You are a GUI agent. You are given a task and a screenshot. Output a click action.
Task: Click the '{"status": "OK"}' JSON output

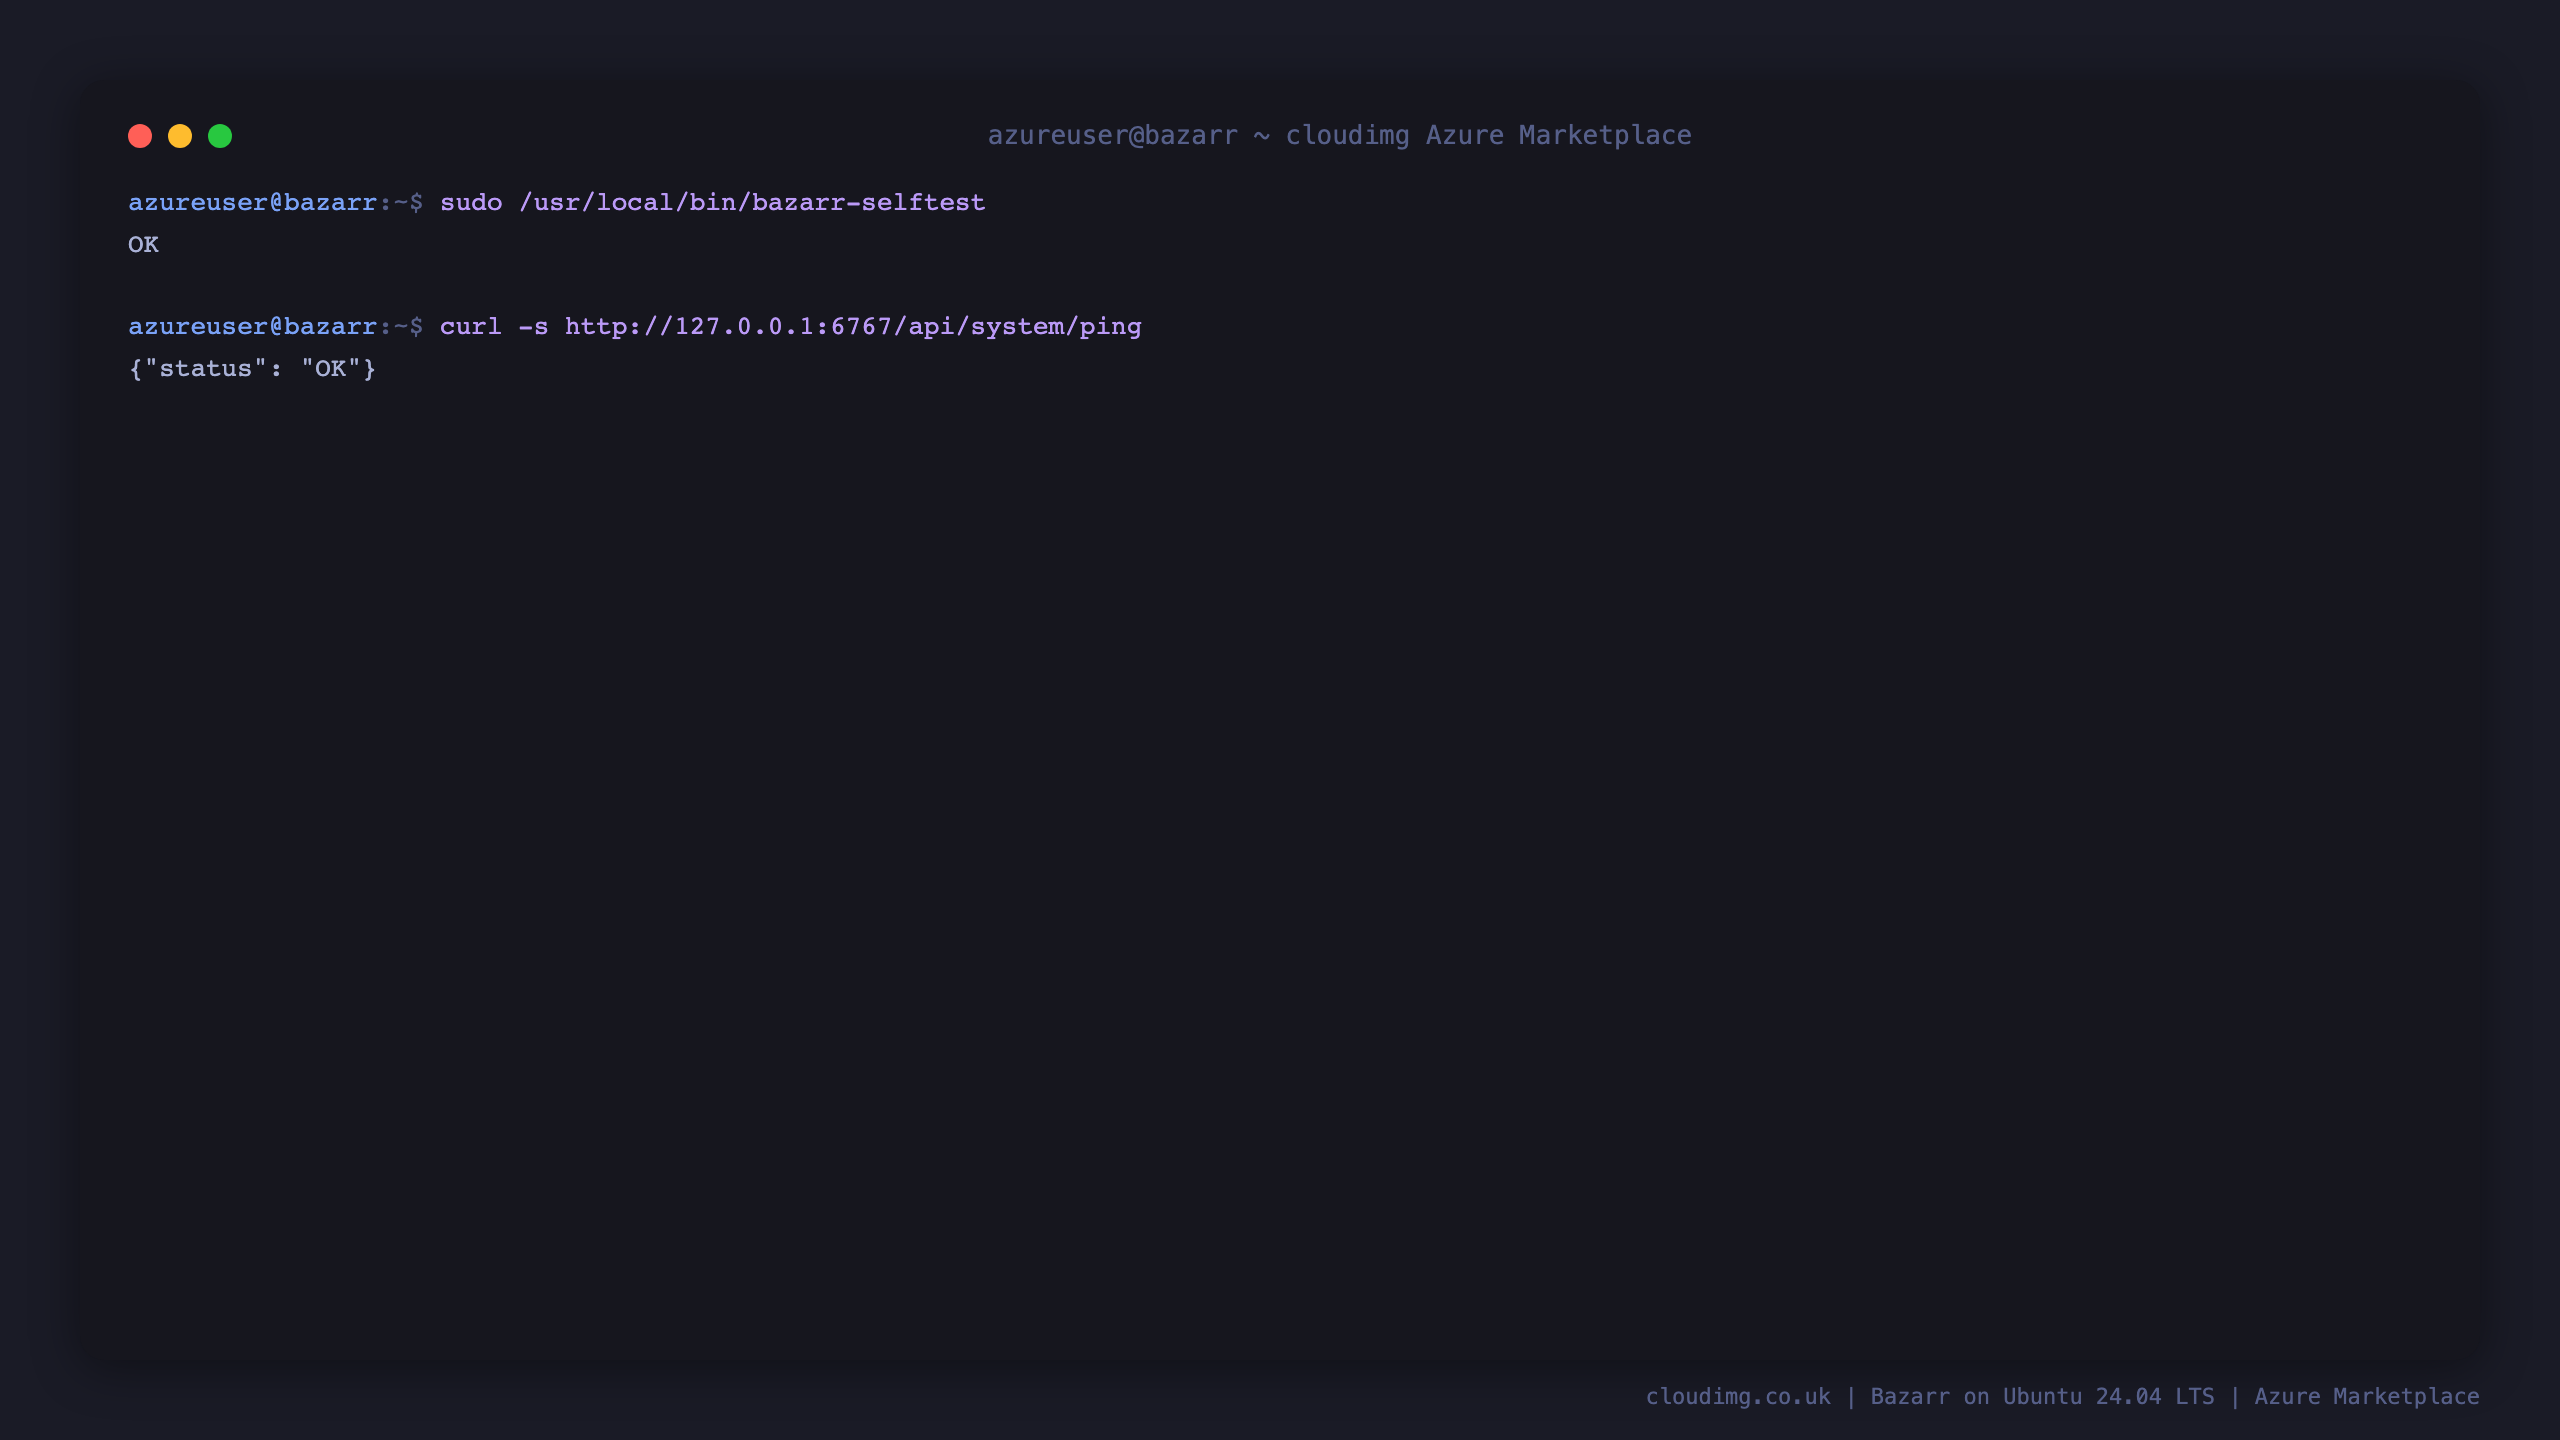[x=252, y=368]
